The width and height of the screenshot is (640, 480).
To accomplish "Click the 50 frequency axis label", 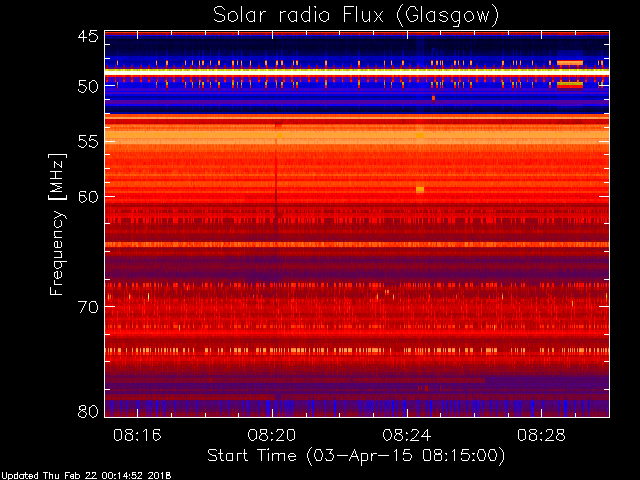I will 88,87.
